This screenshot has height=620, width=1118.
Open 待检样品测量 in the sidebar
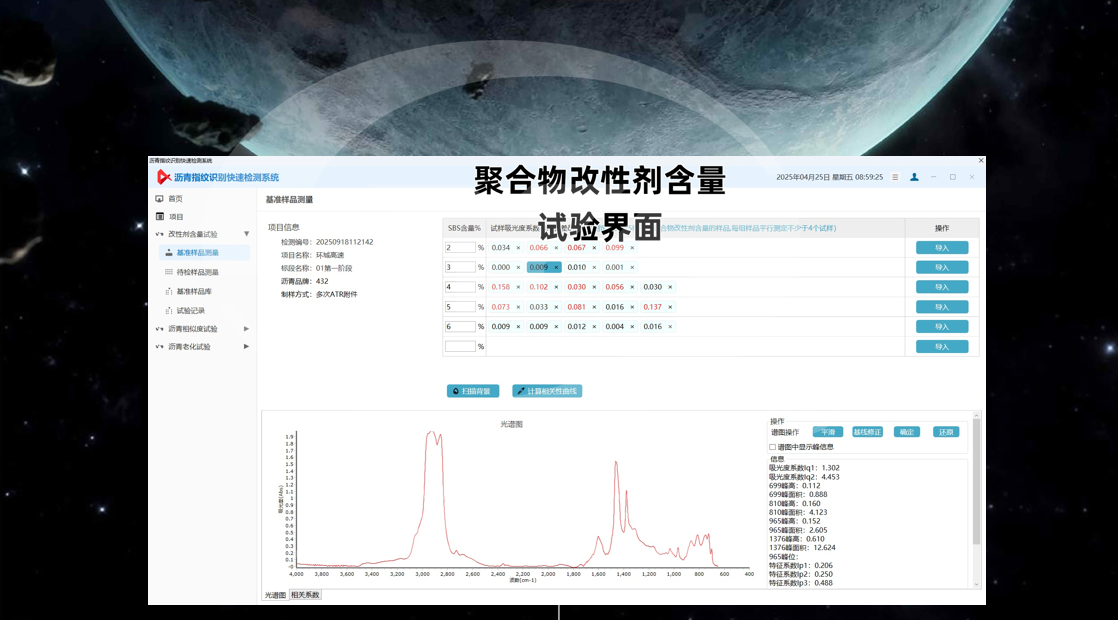[x=197, y=272]
